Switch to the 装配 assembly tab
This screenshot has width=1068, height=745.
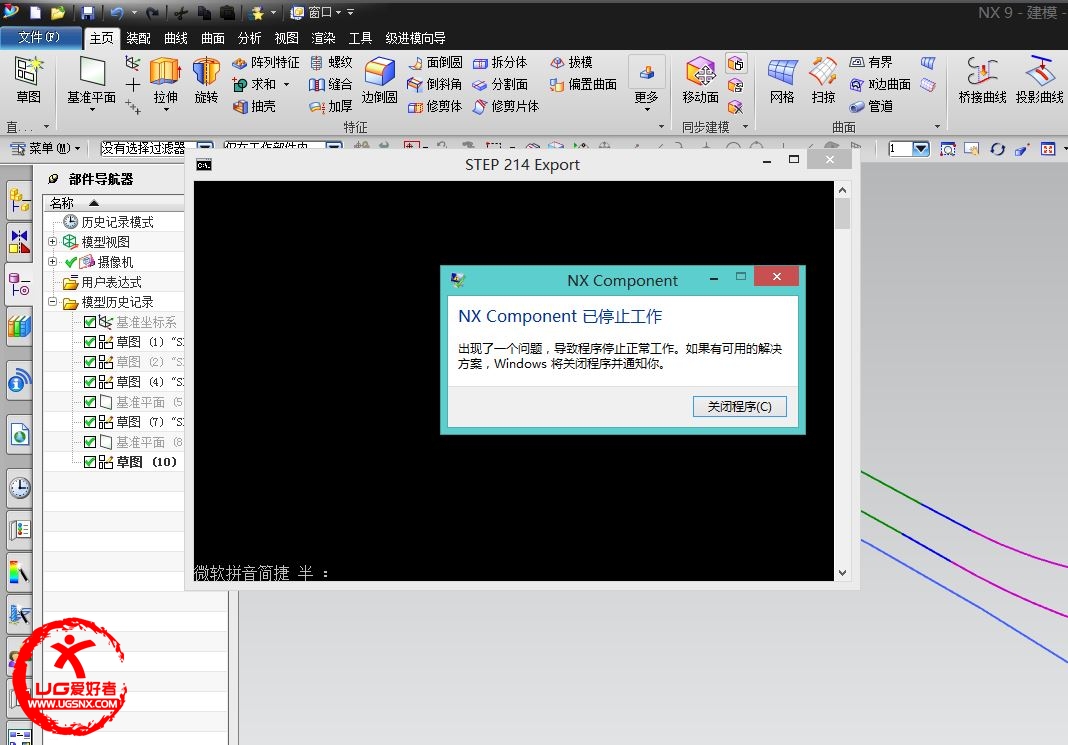(x=138, y=38)
